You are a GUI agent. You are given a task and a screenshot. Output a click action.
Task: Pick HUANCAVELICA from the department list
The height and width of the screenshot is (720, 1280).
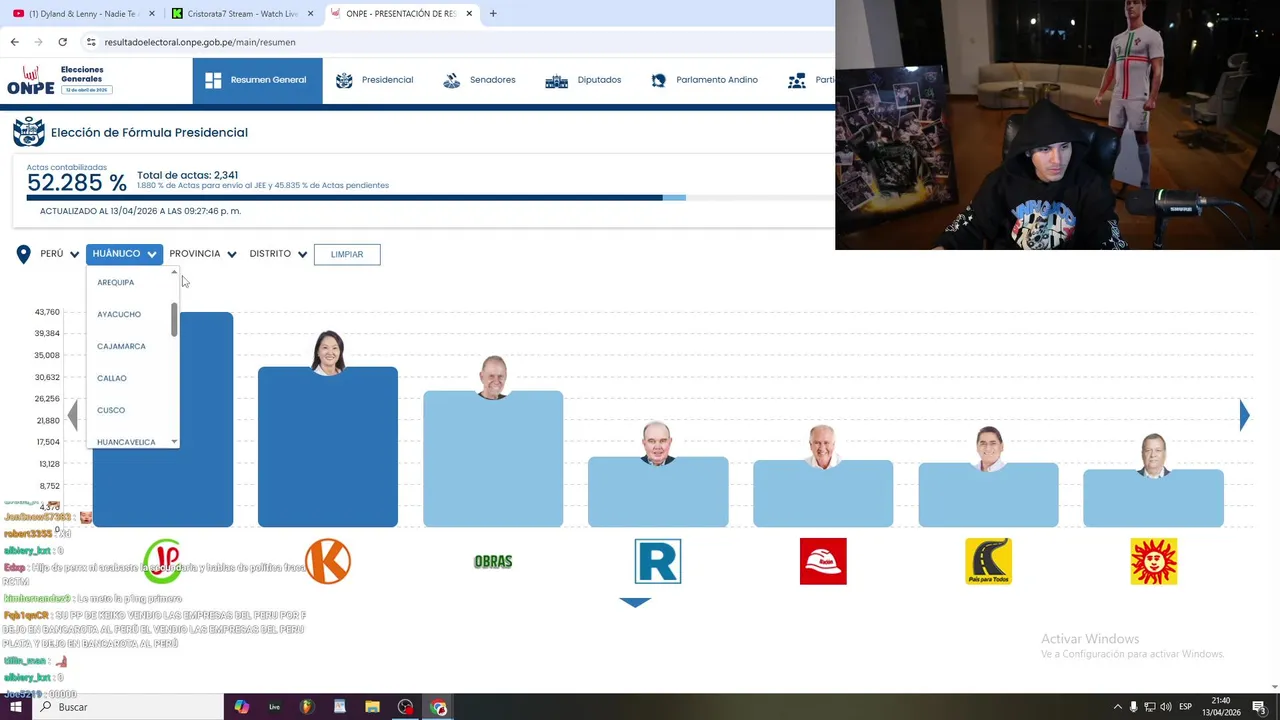tap(128, 441)
